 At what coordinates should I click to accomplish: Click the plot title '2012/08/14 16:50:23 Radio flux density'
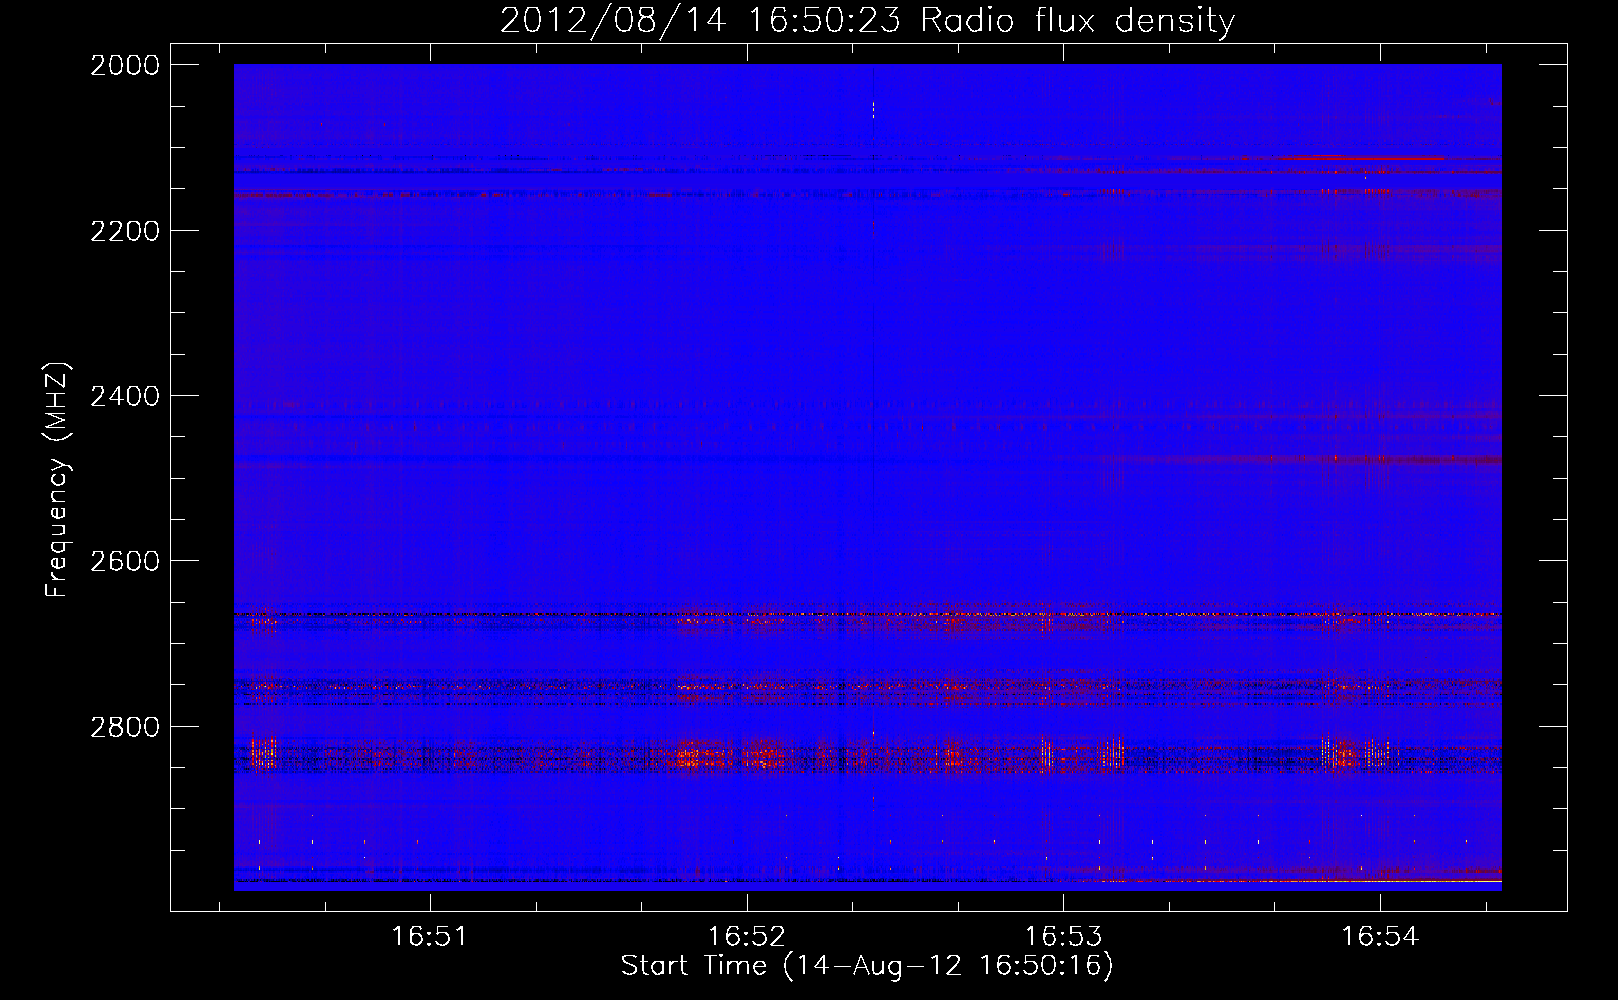tap(867, 20)
